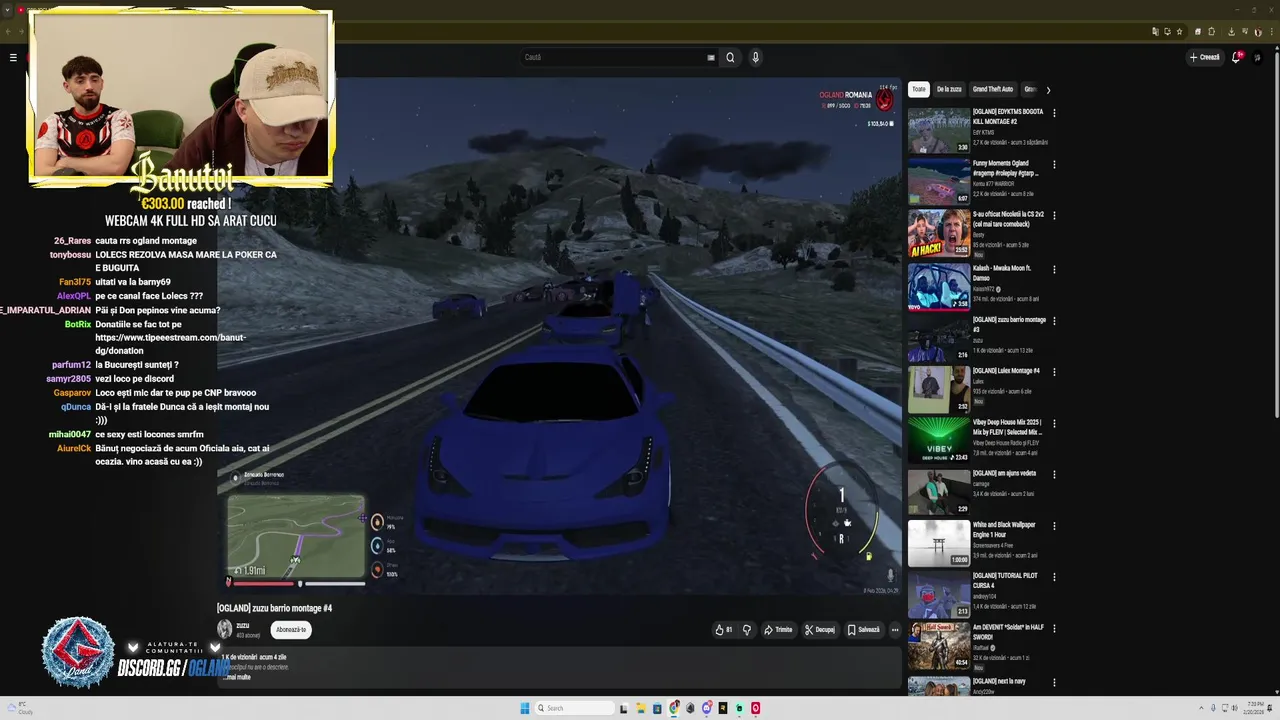This screenshot has height=720, width=1280.
Task: Select the De la zuzu chip
Action: point(949,89)
